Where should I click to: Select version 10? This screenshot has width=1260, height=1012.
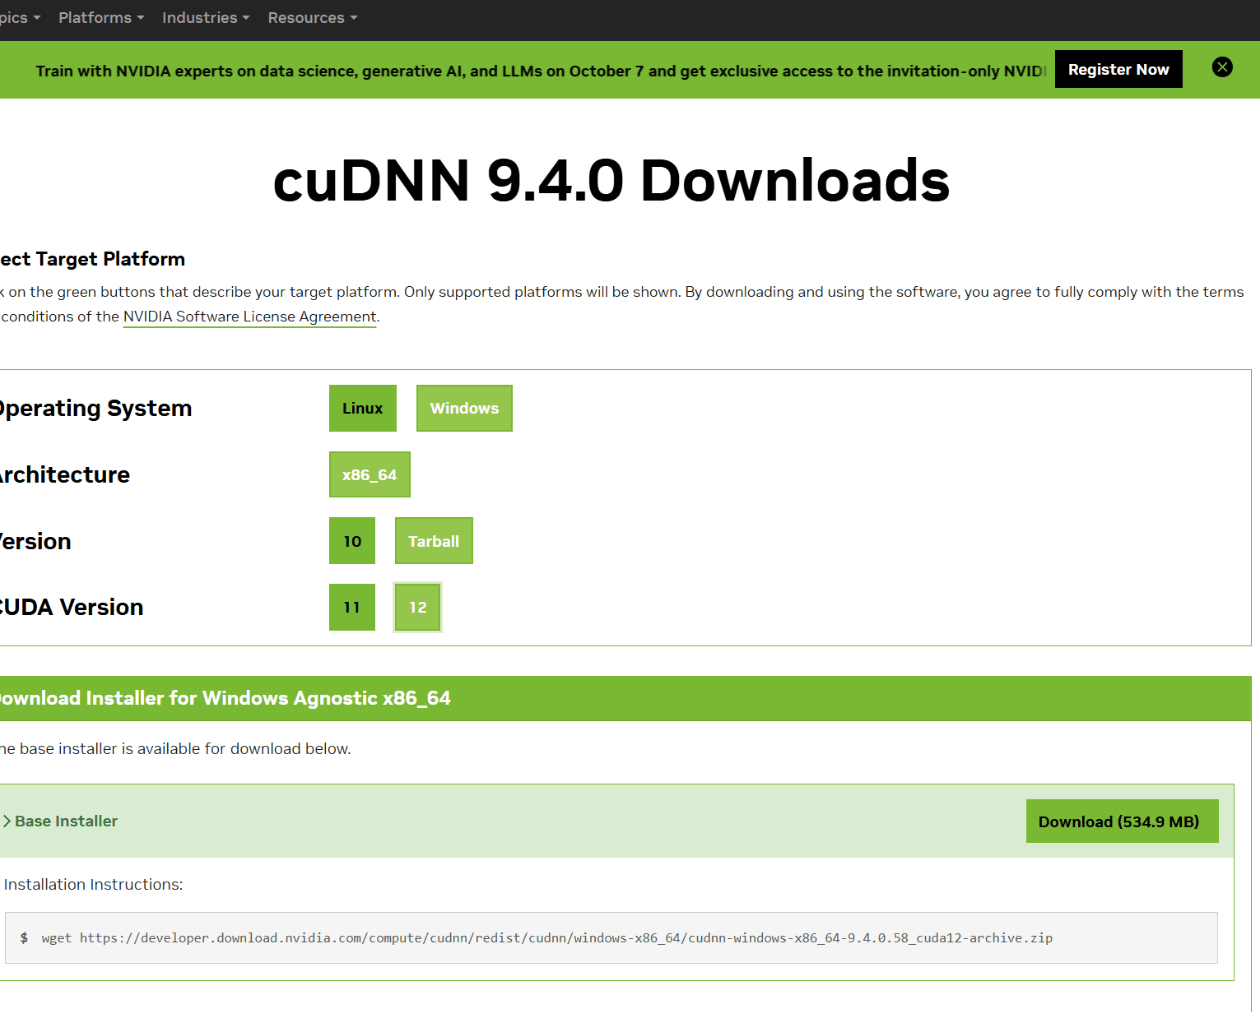click(352, 541)
